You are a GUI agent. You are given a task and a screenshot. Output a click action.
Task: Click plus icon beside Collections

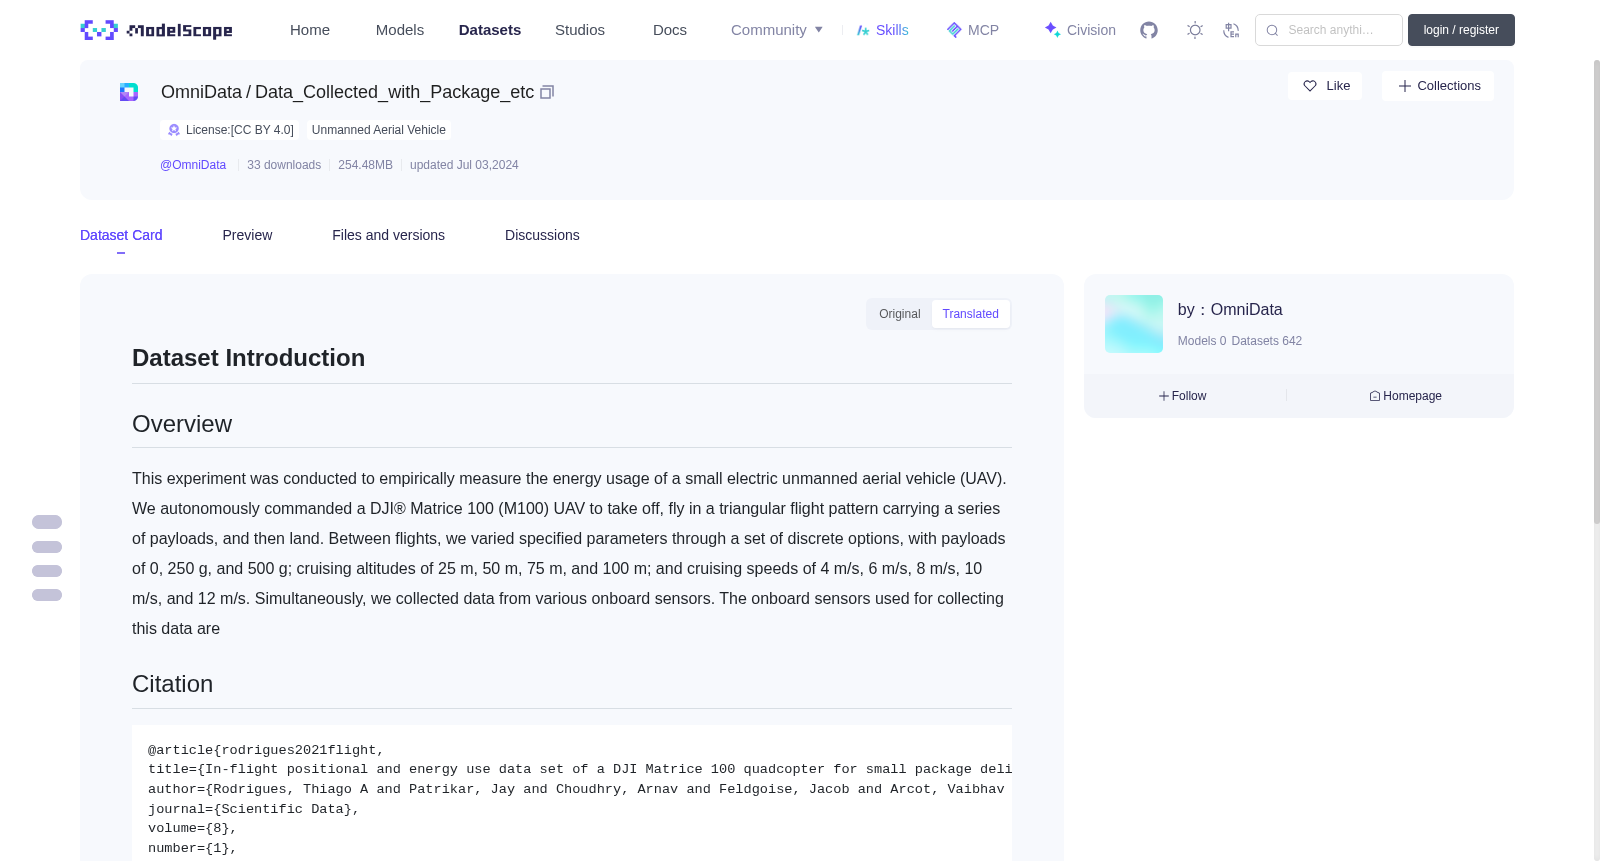tap(1405, 86)
